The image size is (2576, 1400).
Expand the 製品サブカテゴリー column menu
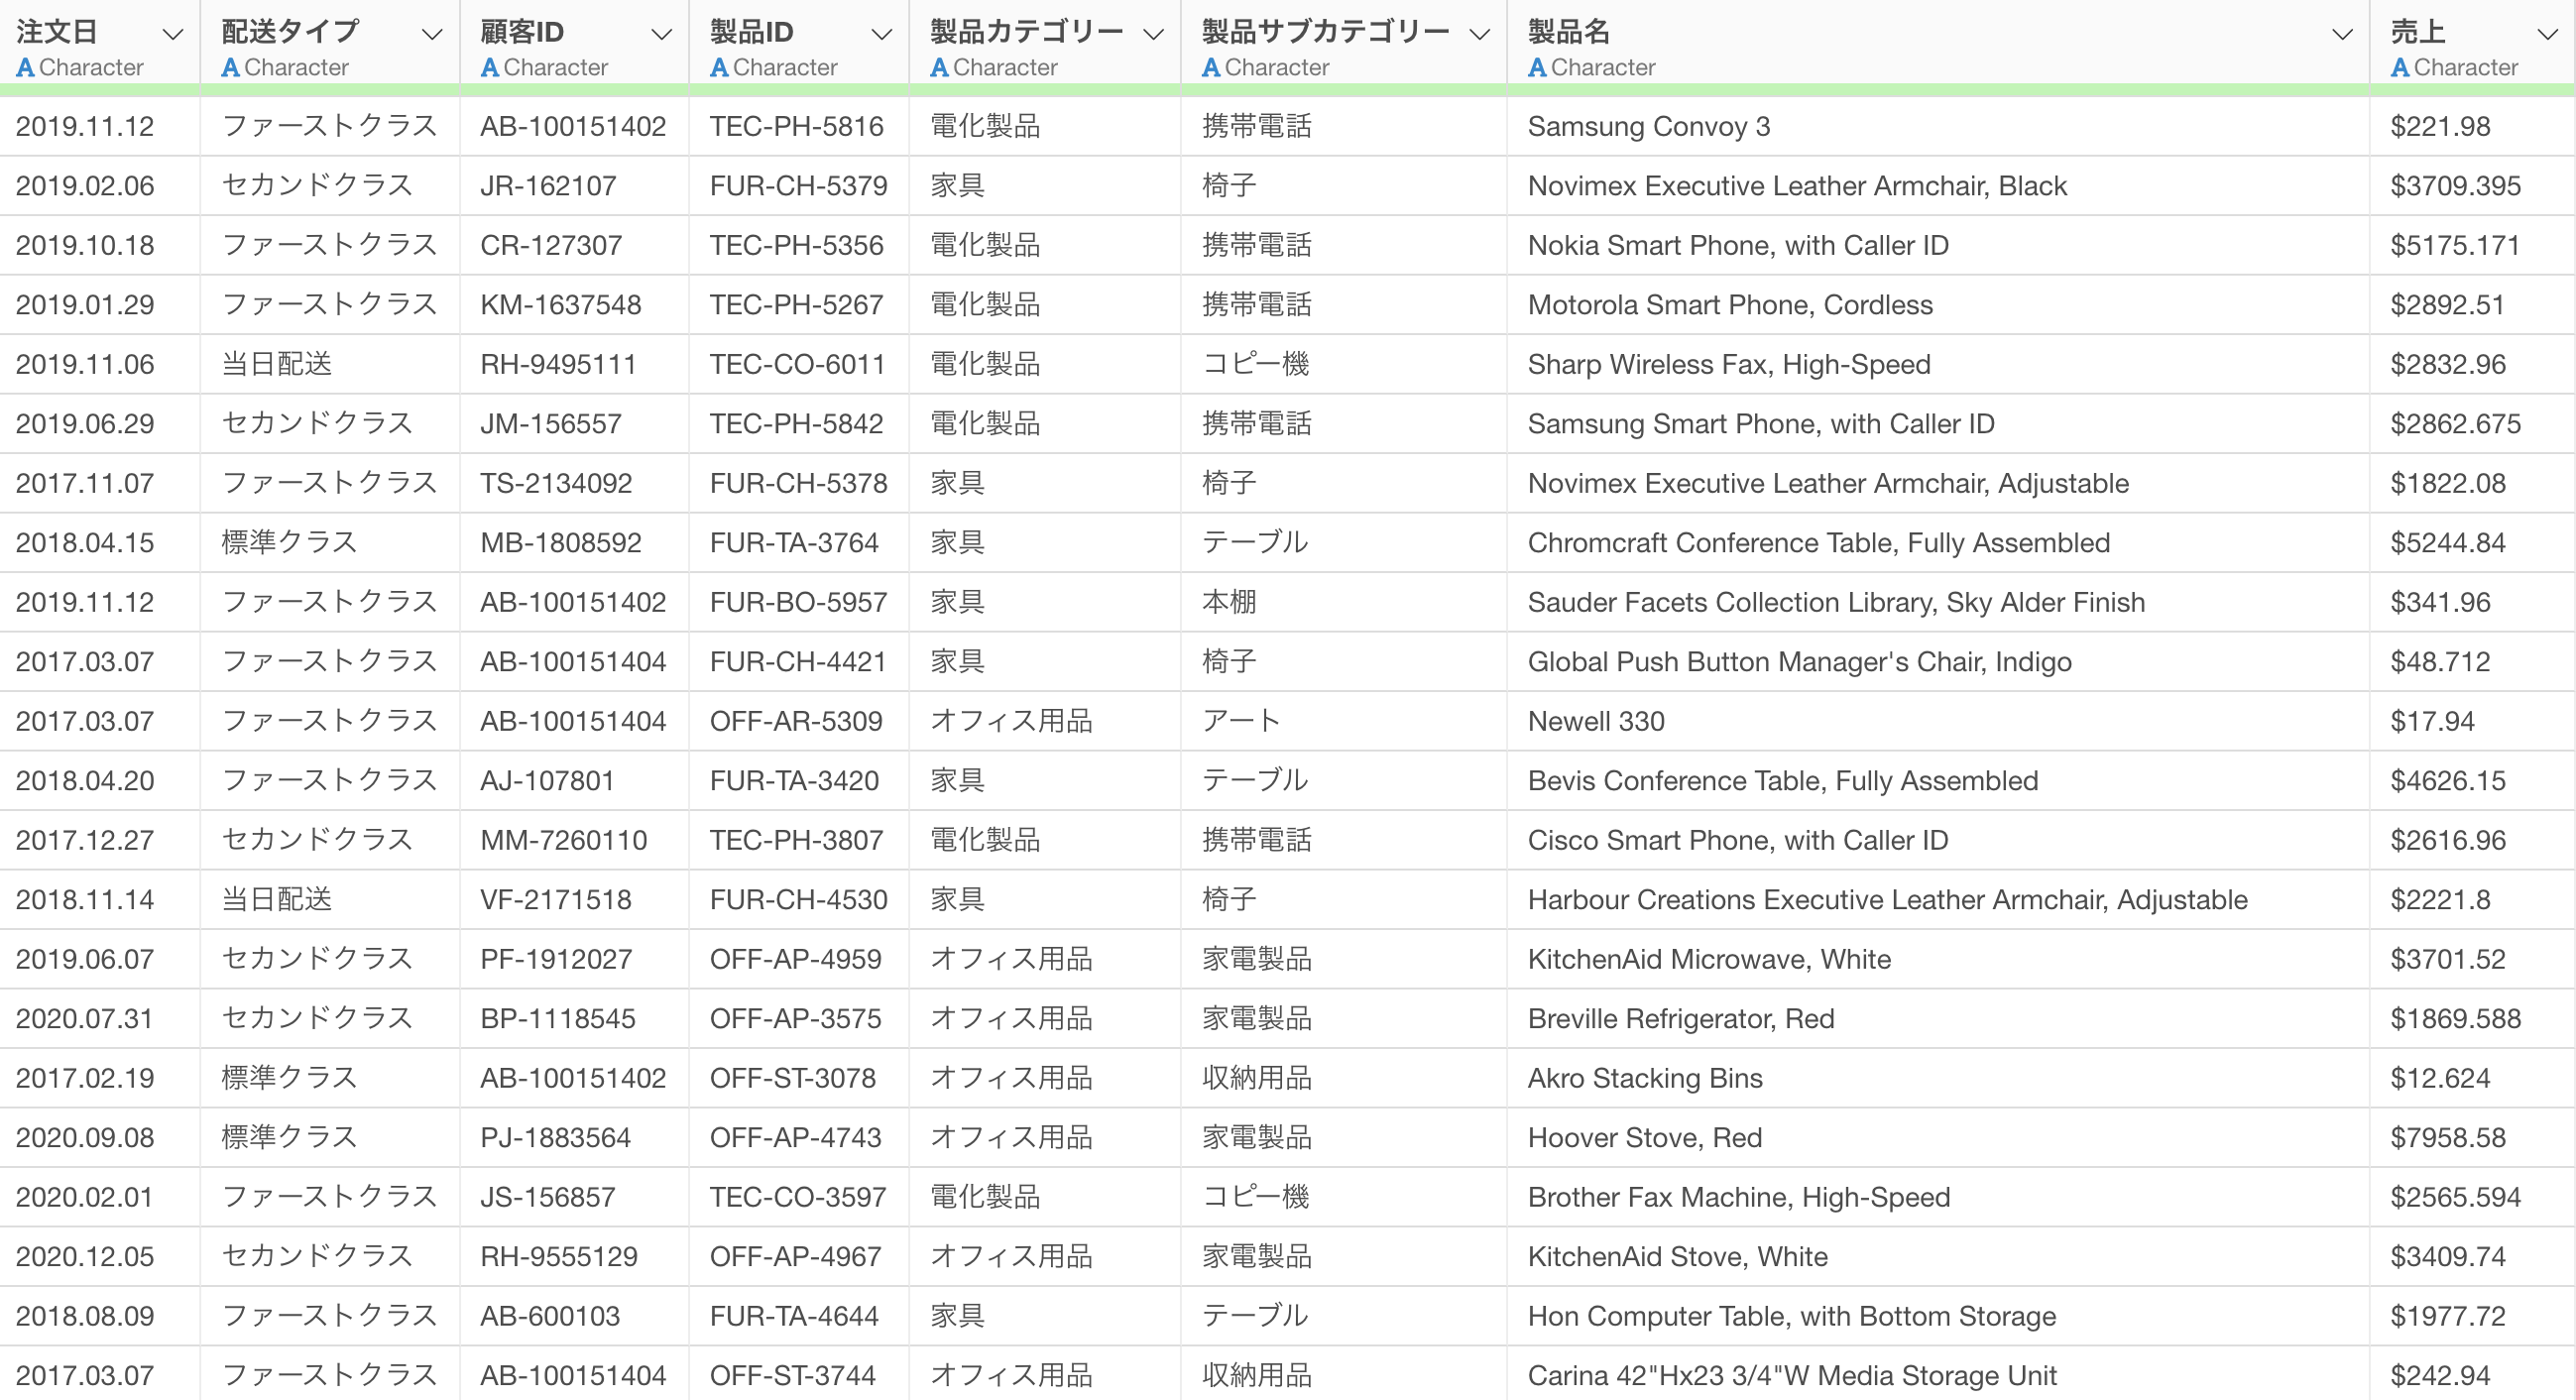(x=1479, y=35)
